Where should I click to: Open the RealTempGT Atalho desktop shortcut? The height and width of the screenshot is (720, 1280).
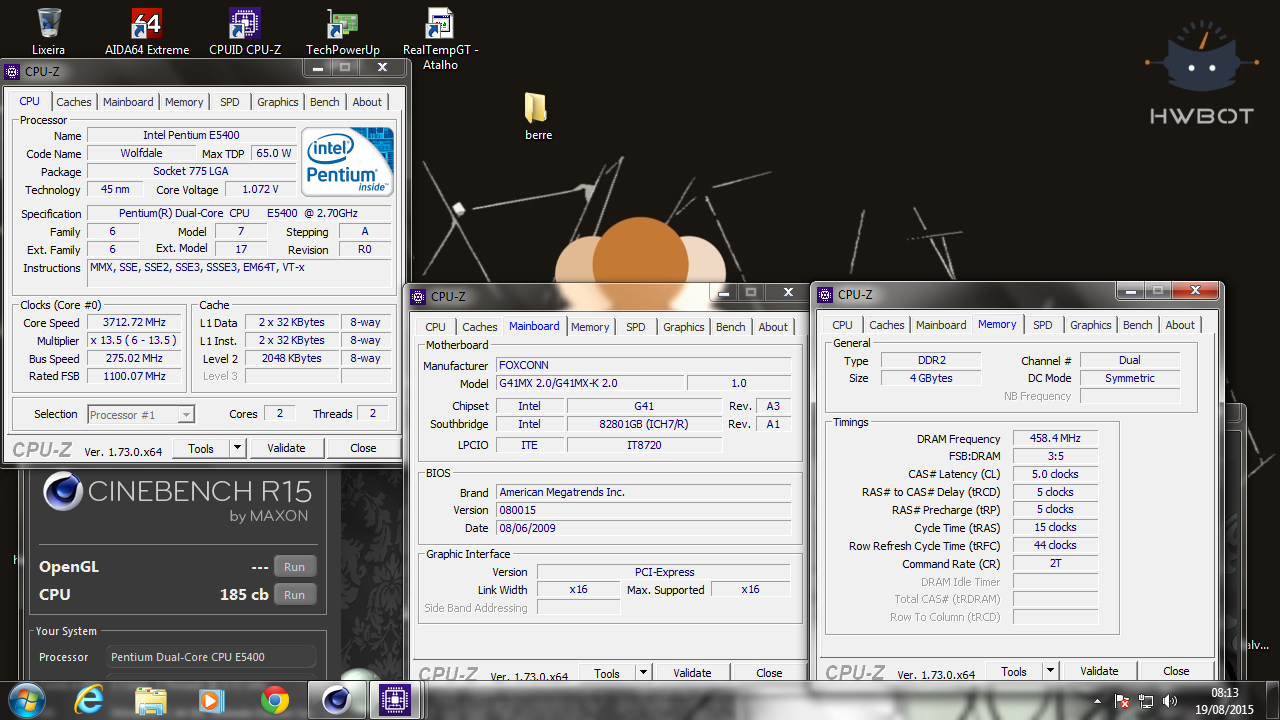pos(441,38)
